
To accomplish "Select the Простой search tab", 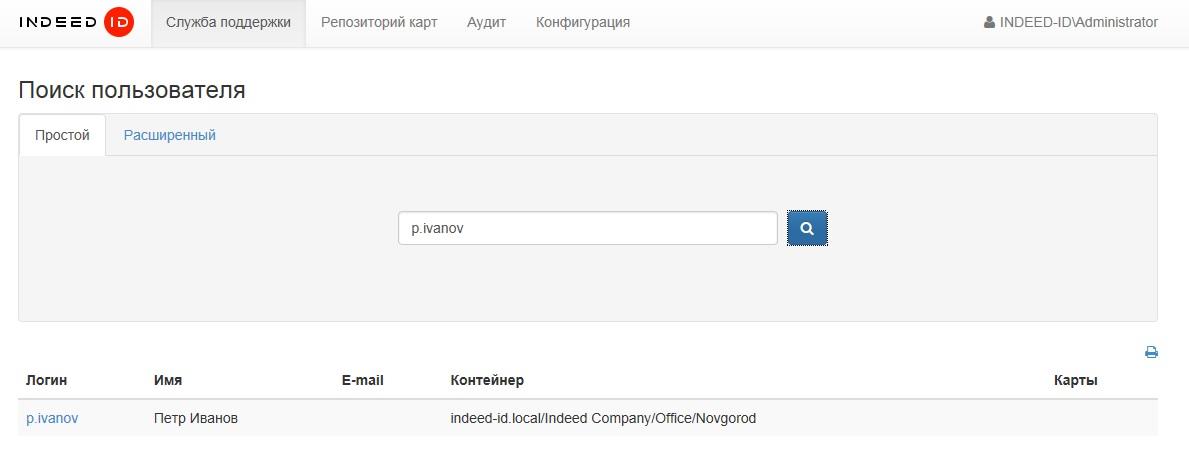I will [x=62, y=135].
